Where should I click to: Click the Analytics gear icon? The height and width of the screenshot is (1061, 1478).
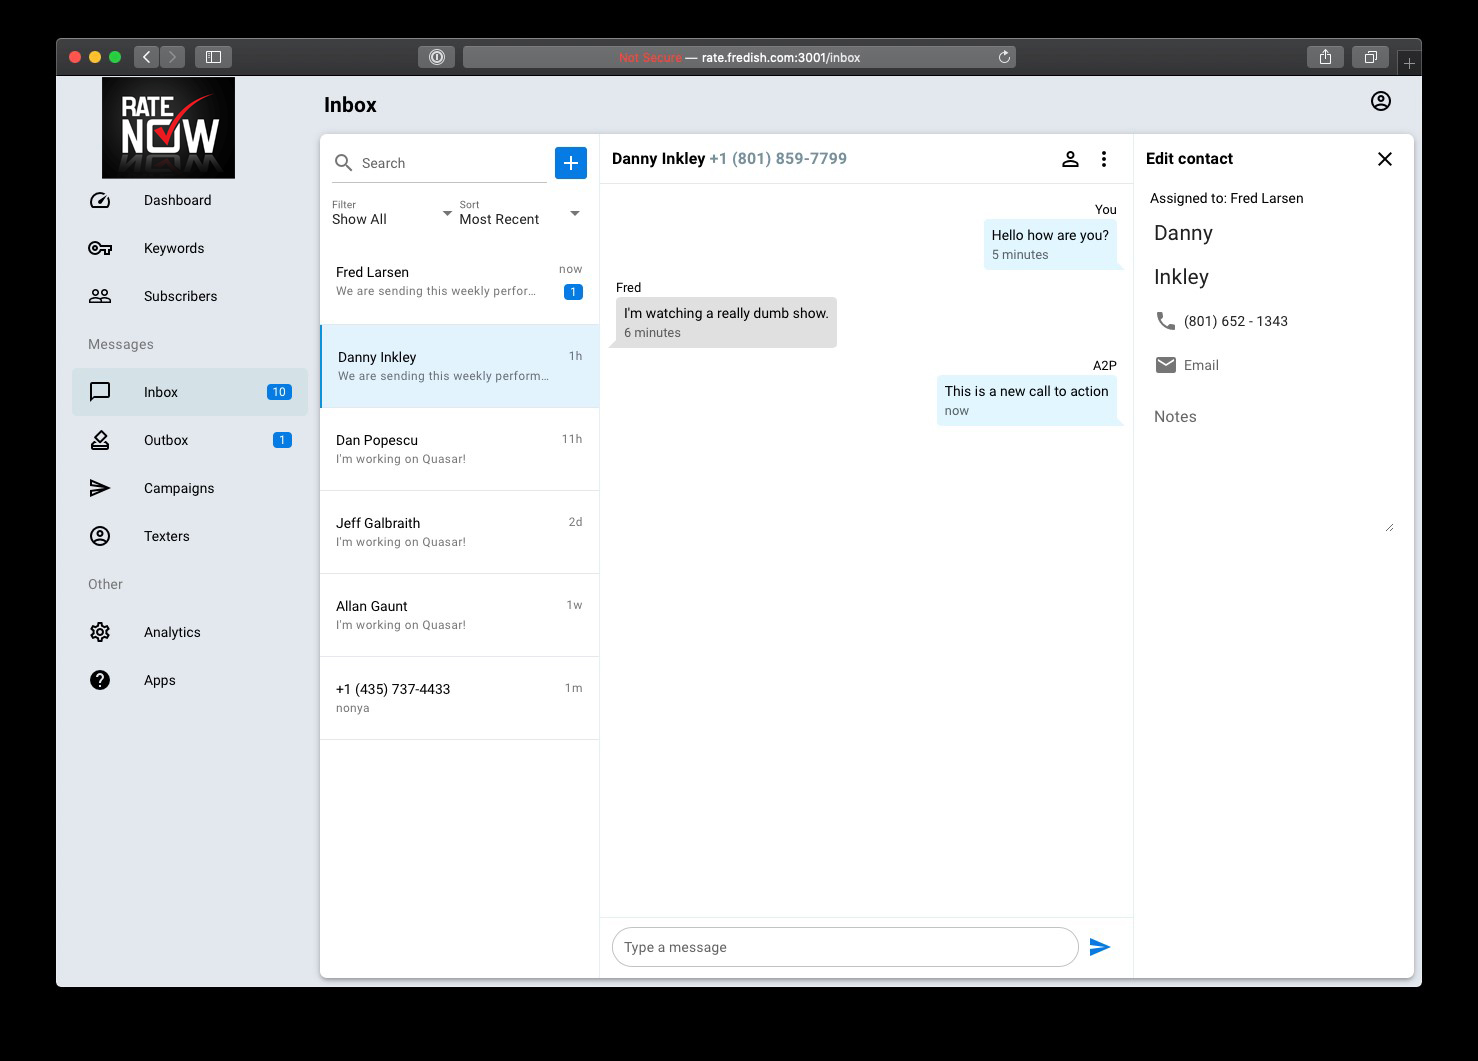pos(100,632)
